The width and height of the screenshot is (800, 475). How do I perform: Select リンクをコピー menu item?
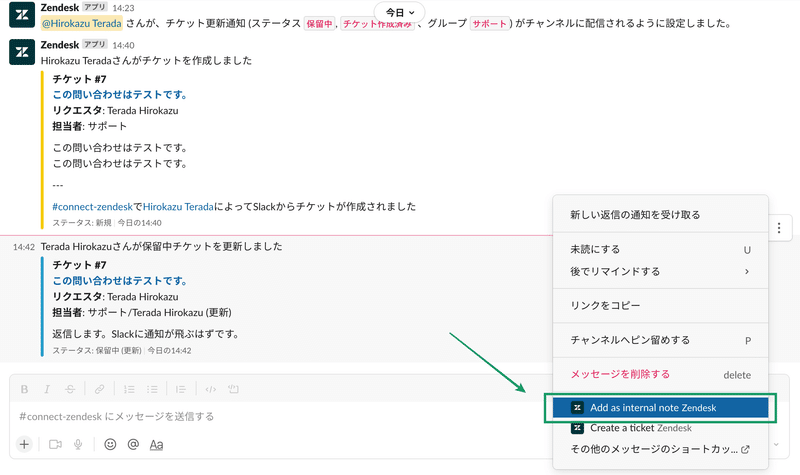[x=661, y=306]
